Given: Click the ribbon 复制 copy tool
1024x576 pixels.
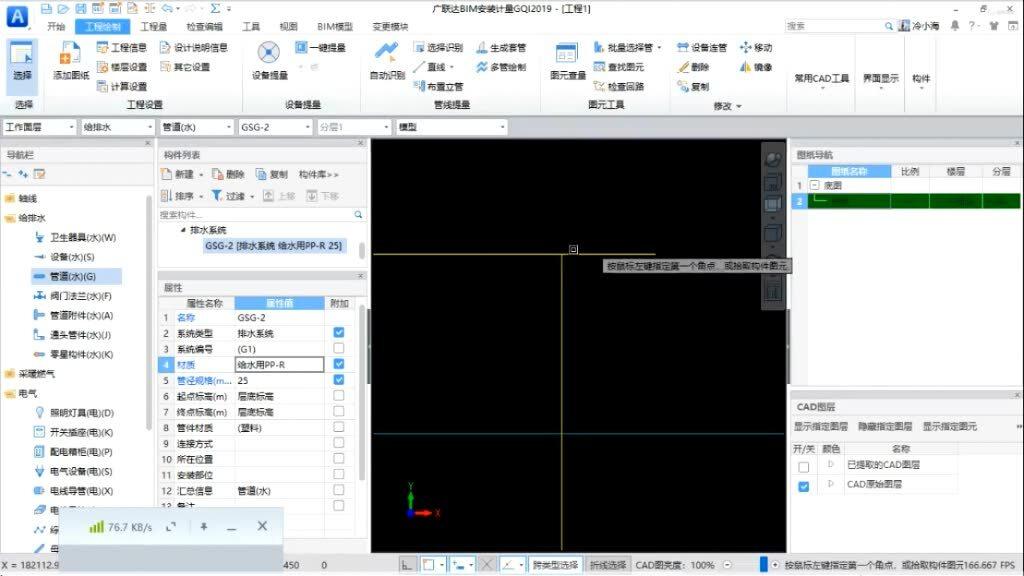Looking at the screenshot, I should pos(694,87).
